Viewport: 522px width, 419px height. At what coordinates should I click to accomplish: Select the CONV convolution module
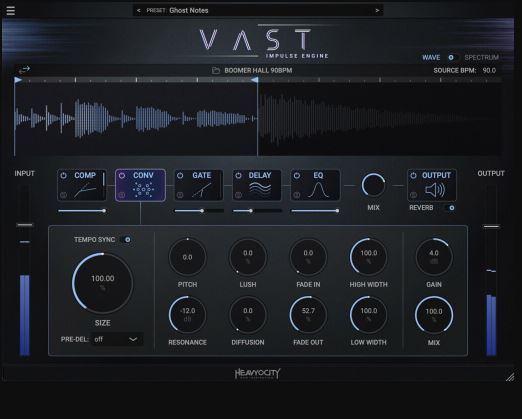point(140,185)
